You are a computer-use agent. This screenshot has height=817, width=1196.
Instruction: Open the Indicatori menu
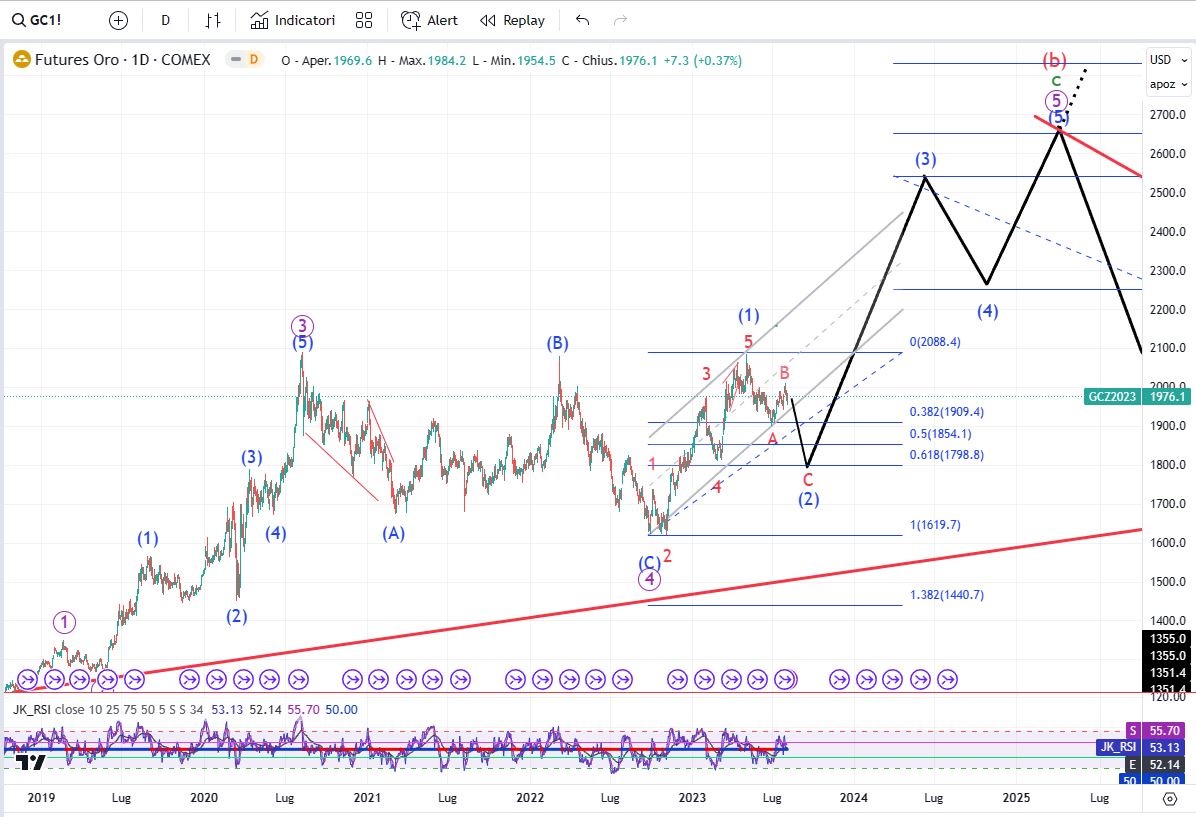tap(293, 21)
